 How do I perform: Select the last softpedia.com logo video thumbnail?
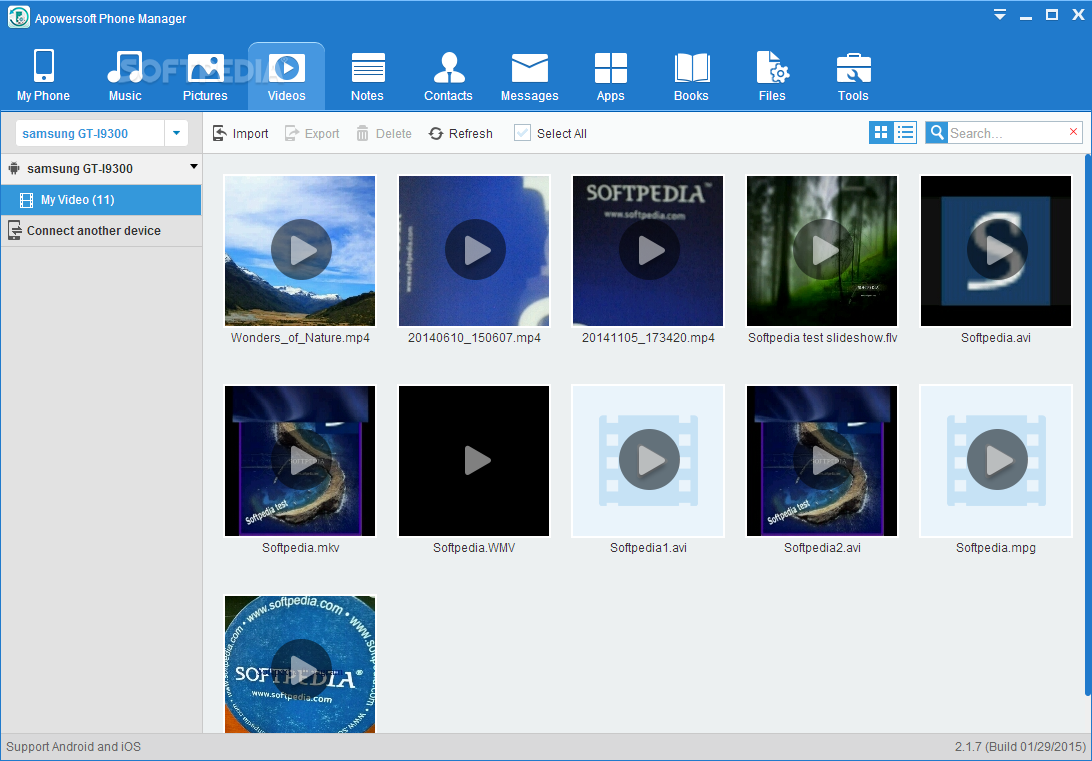point(300,664)
